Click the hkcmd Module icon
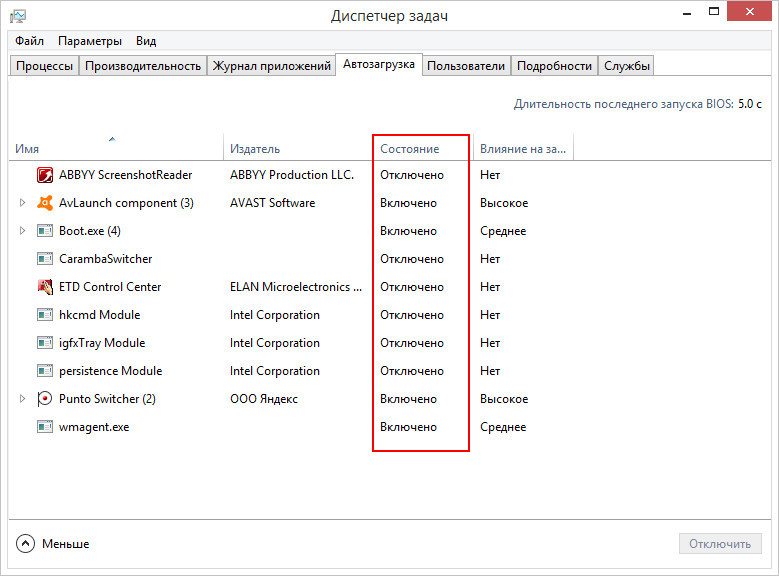 [x=45, y=315]
